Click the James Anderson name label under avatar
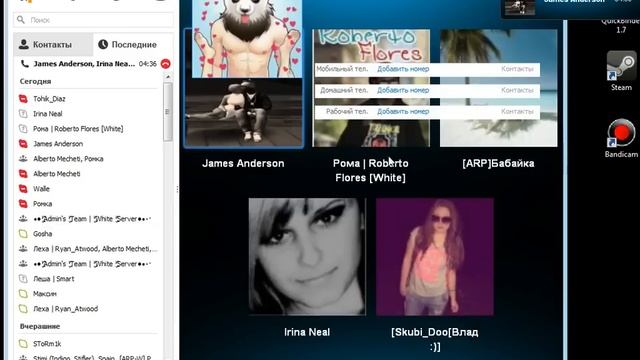 click(x=243, y=163)
